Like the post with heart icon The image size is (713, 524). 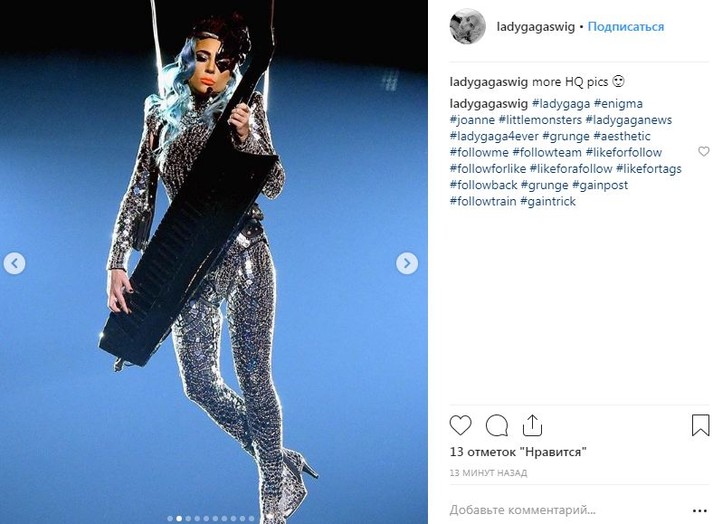tap(460, 426)
